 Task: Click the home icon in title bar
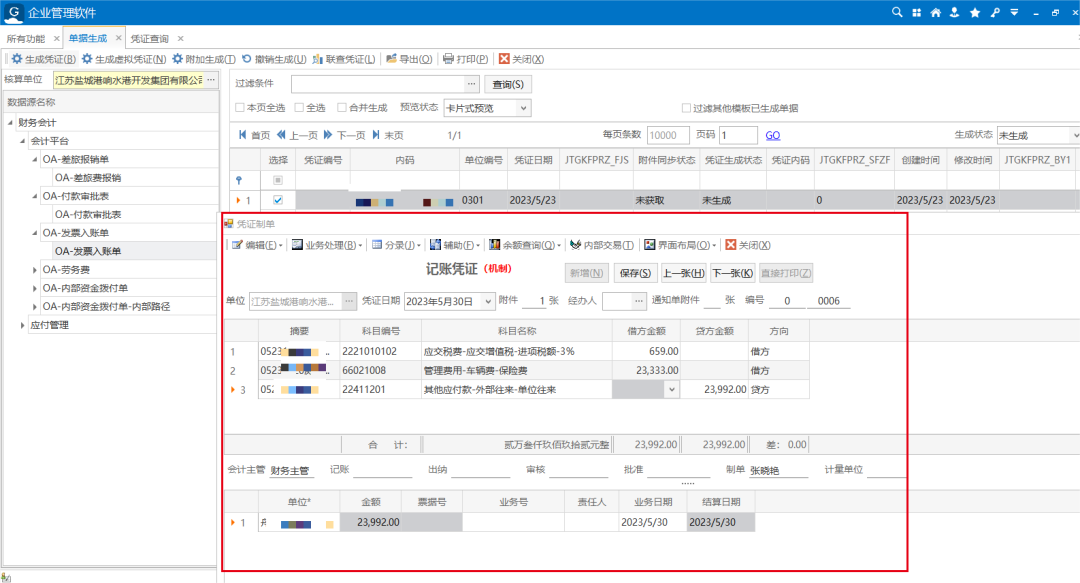(935, 12)
